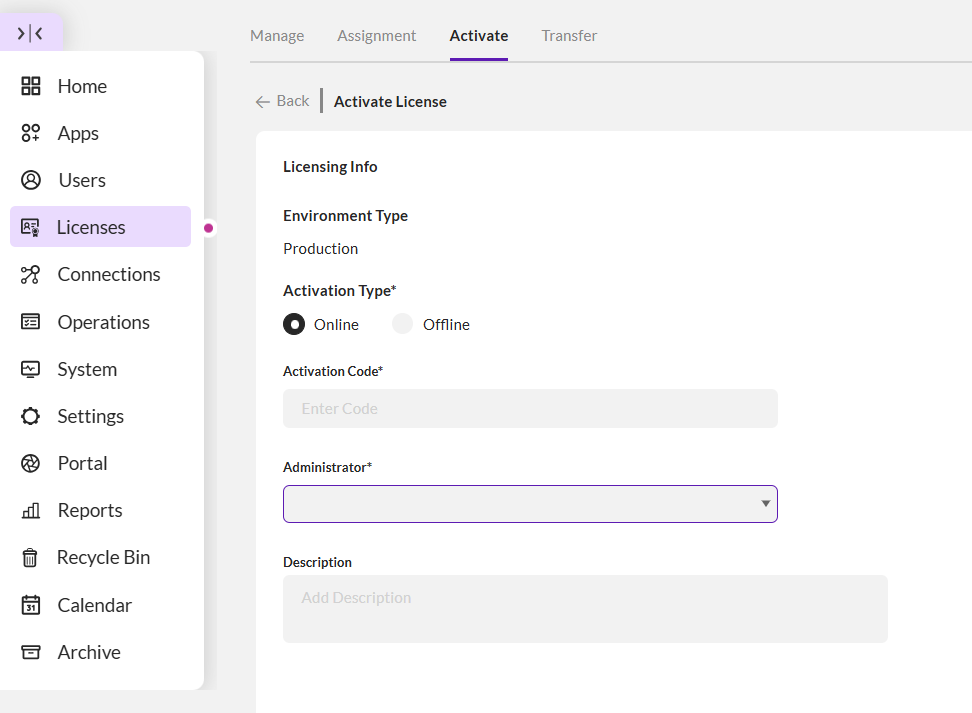Switch to the Manage tab

point(277,35)
